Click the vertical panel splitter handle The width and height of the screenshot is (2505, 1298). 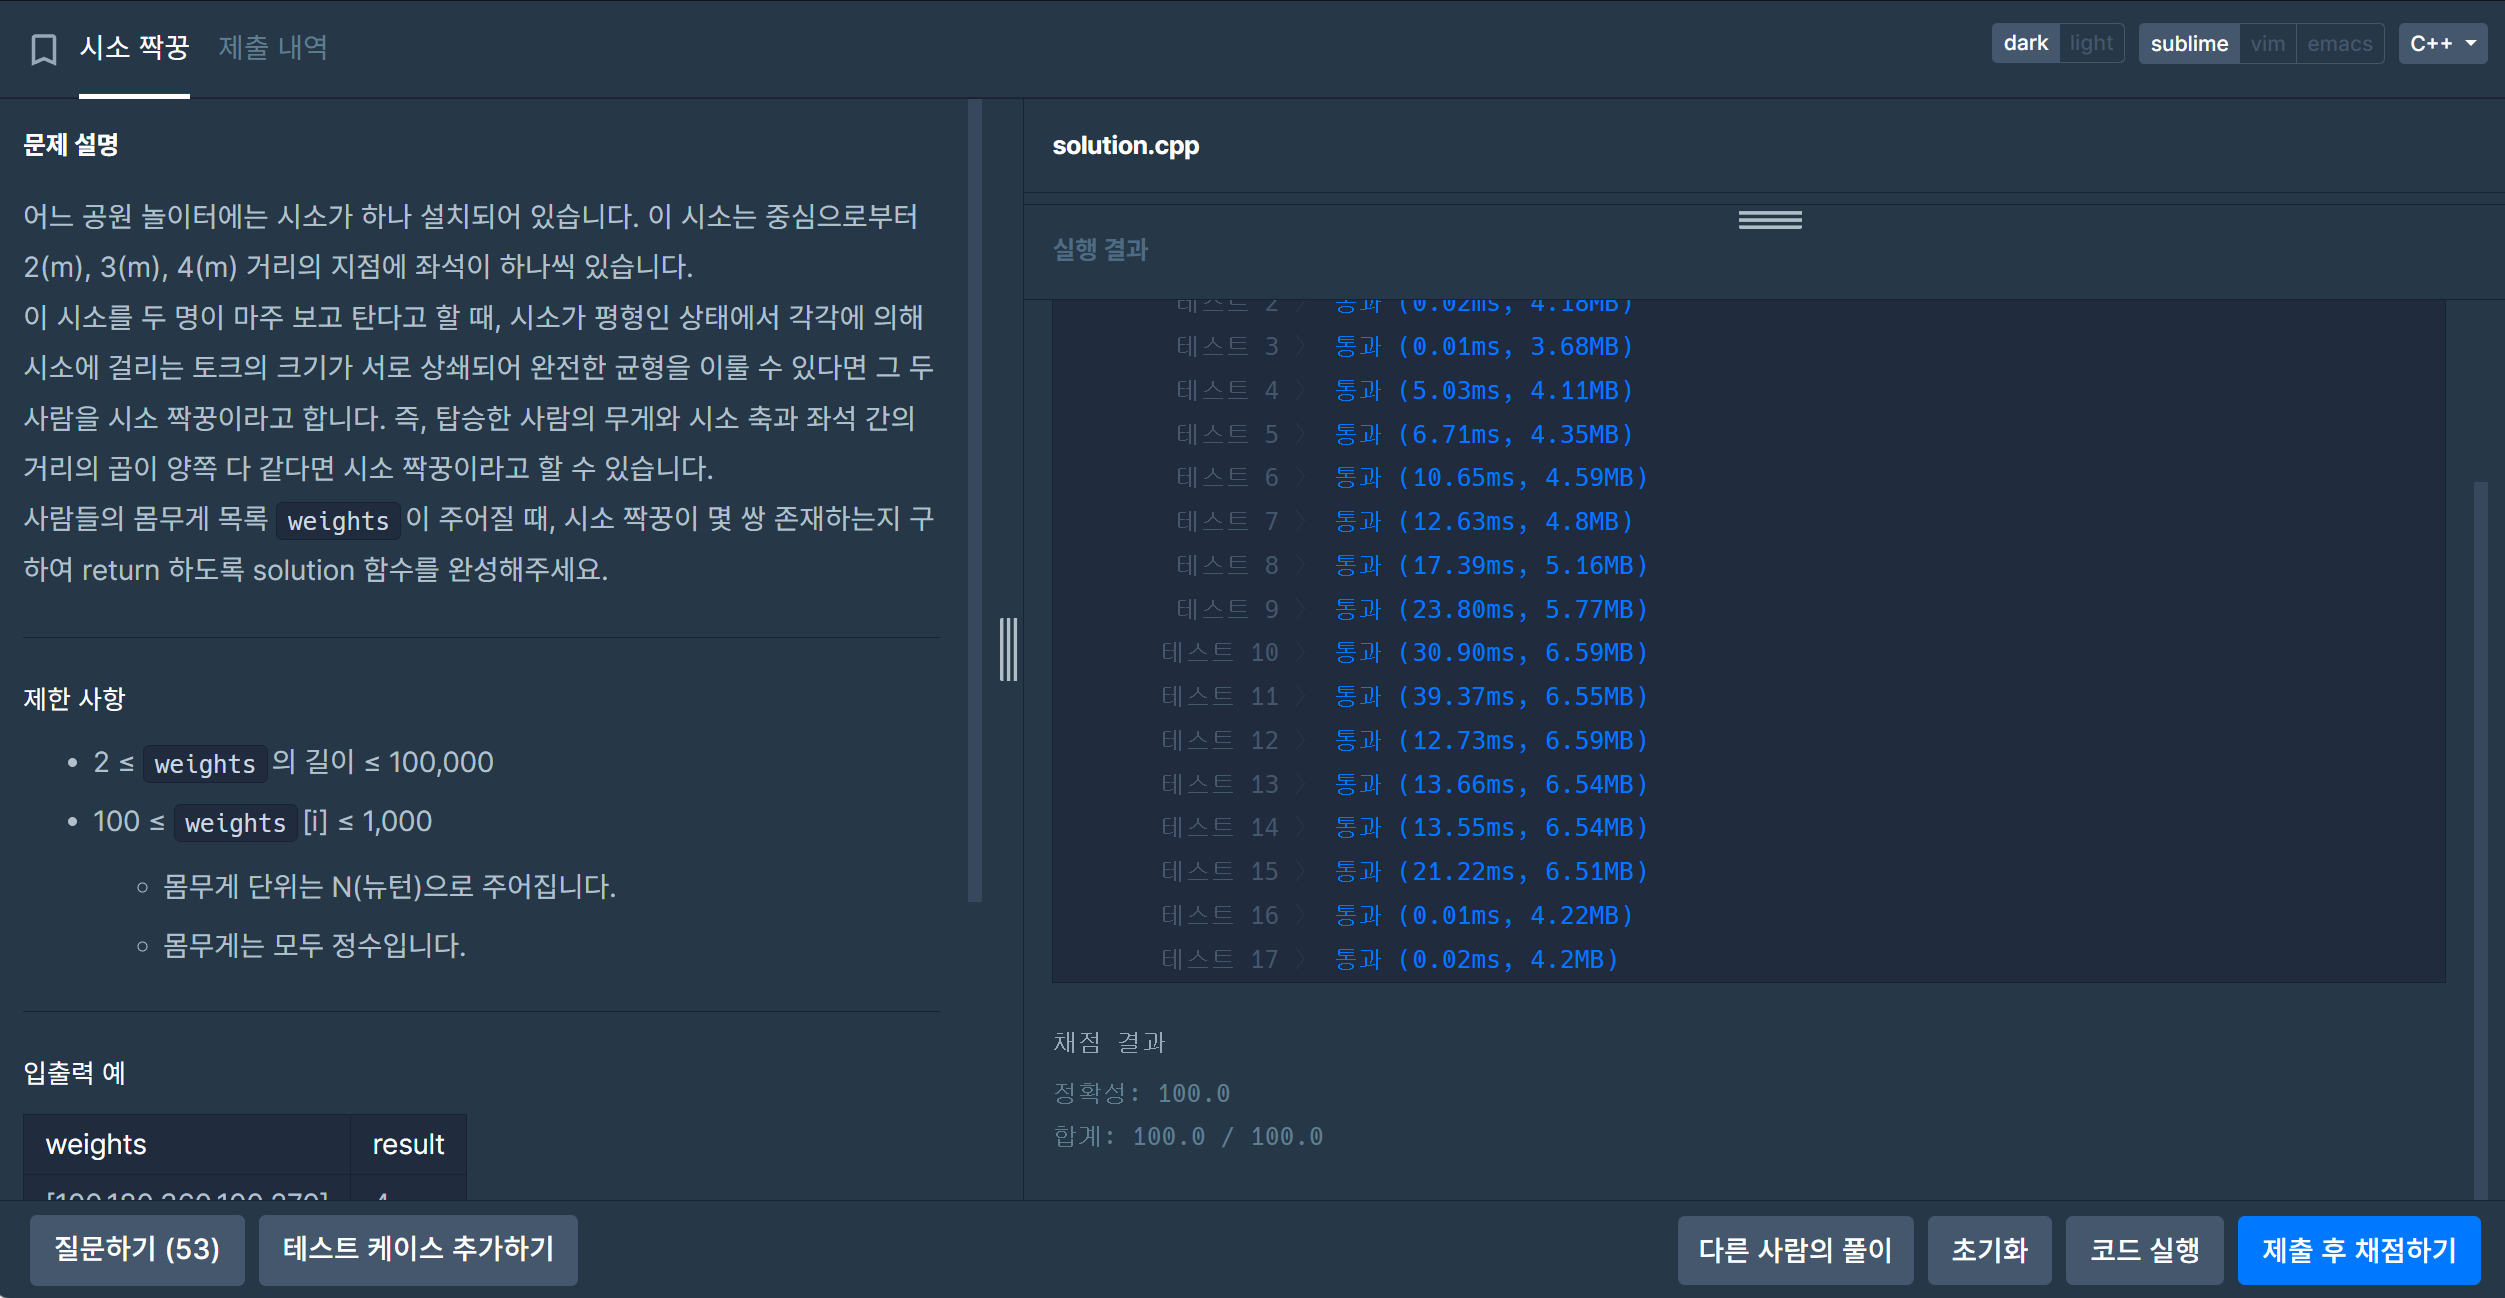point(1008,650)
